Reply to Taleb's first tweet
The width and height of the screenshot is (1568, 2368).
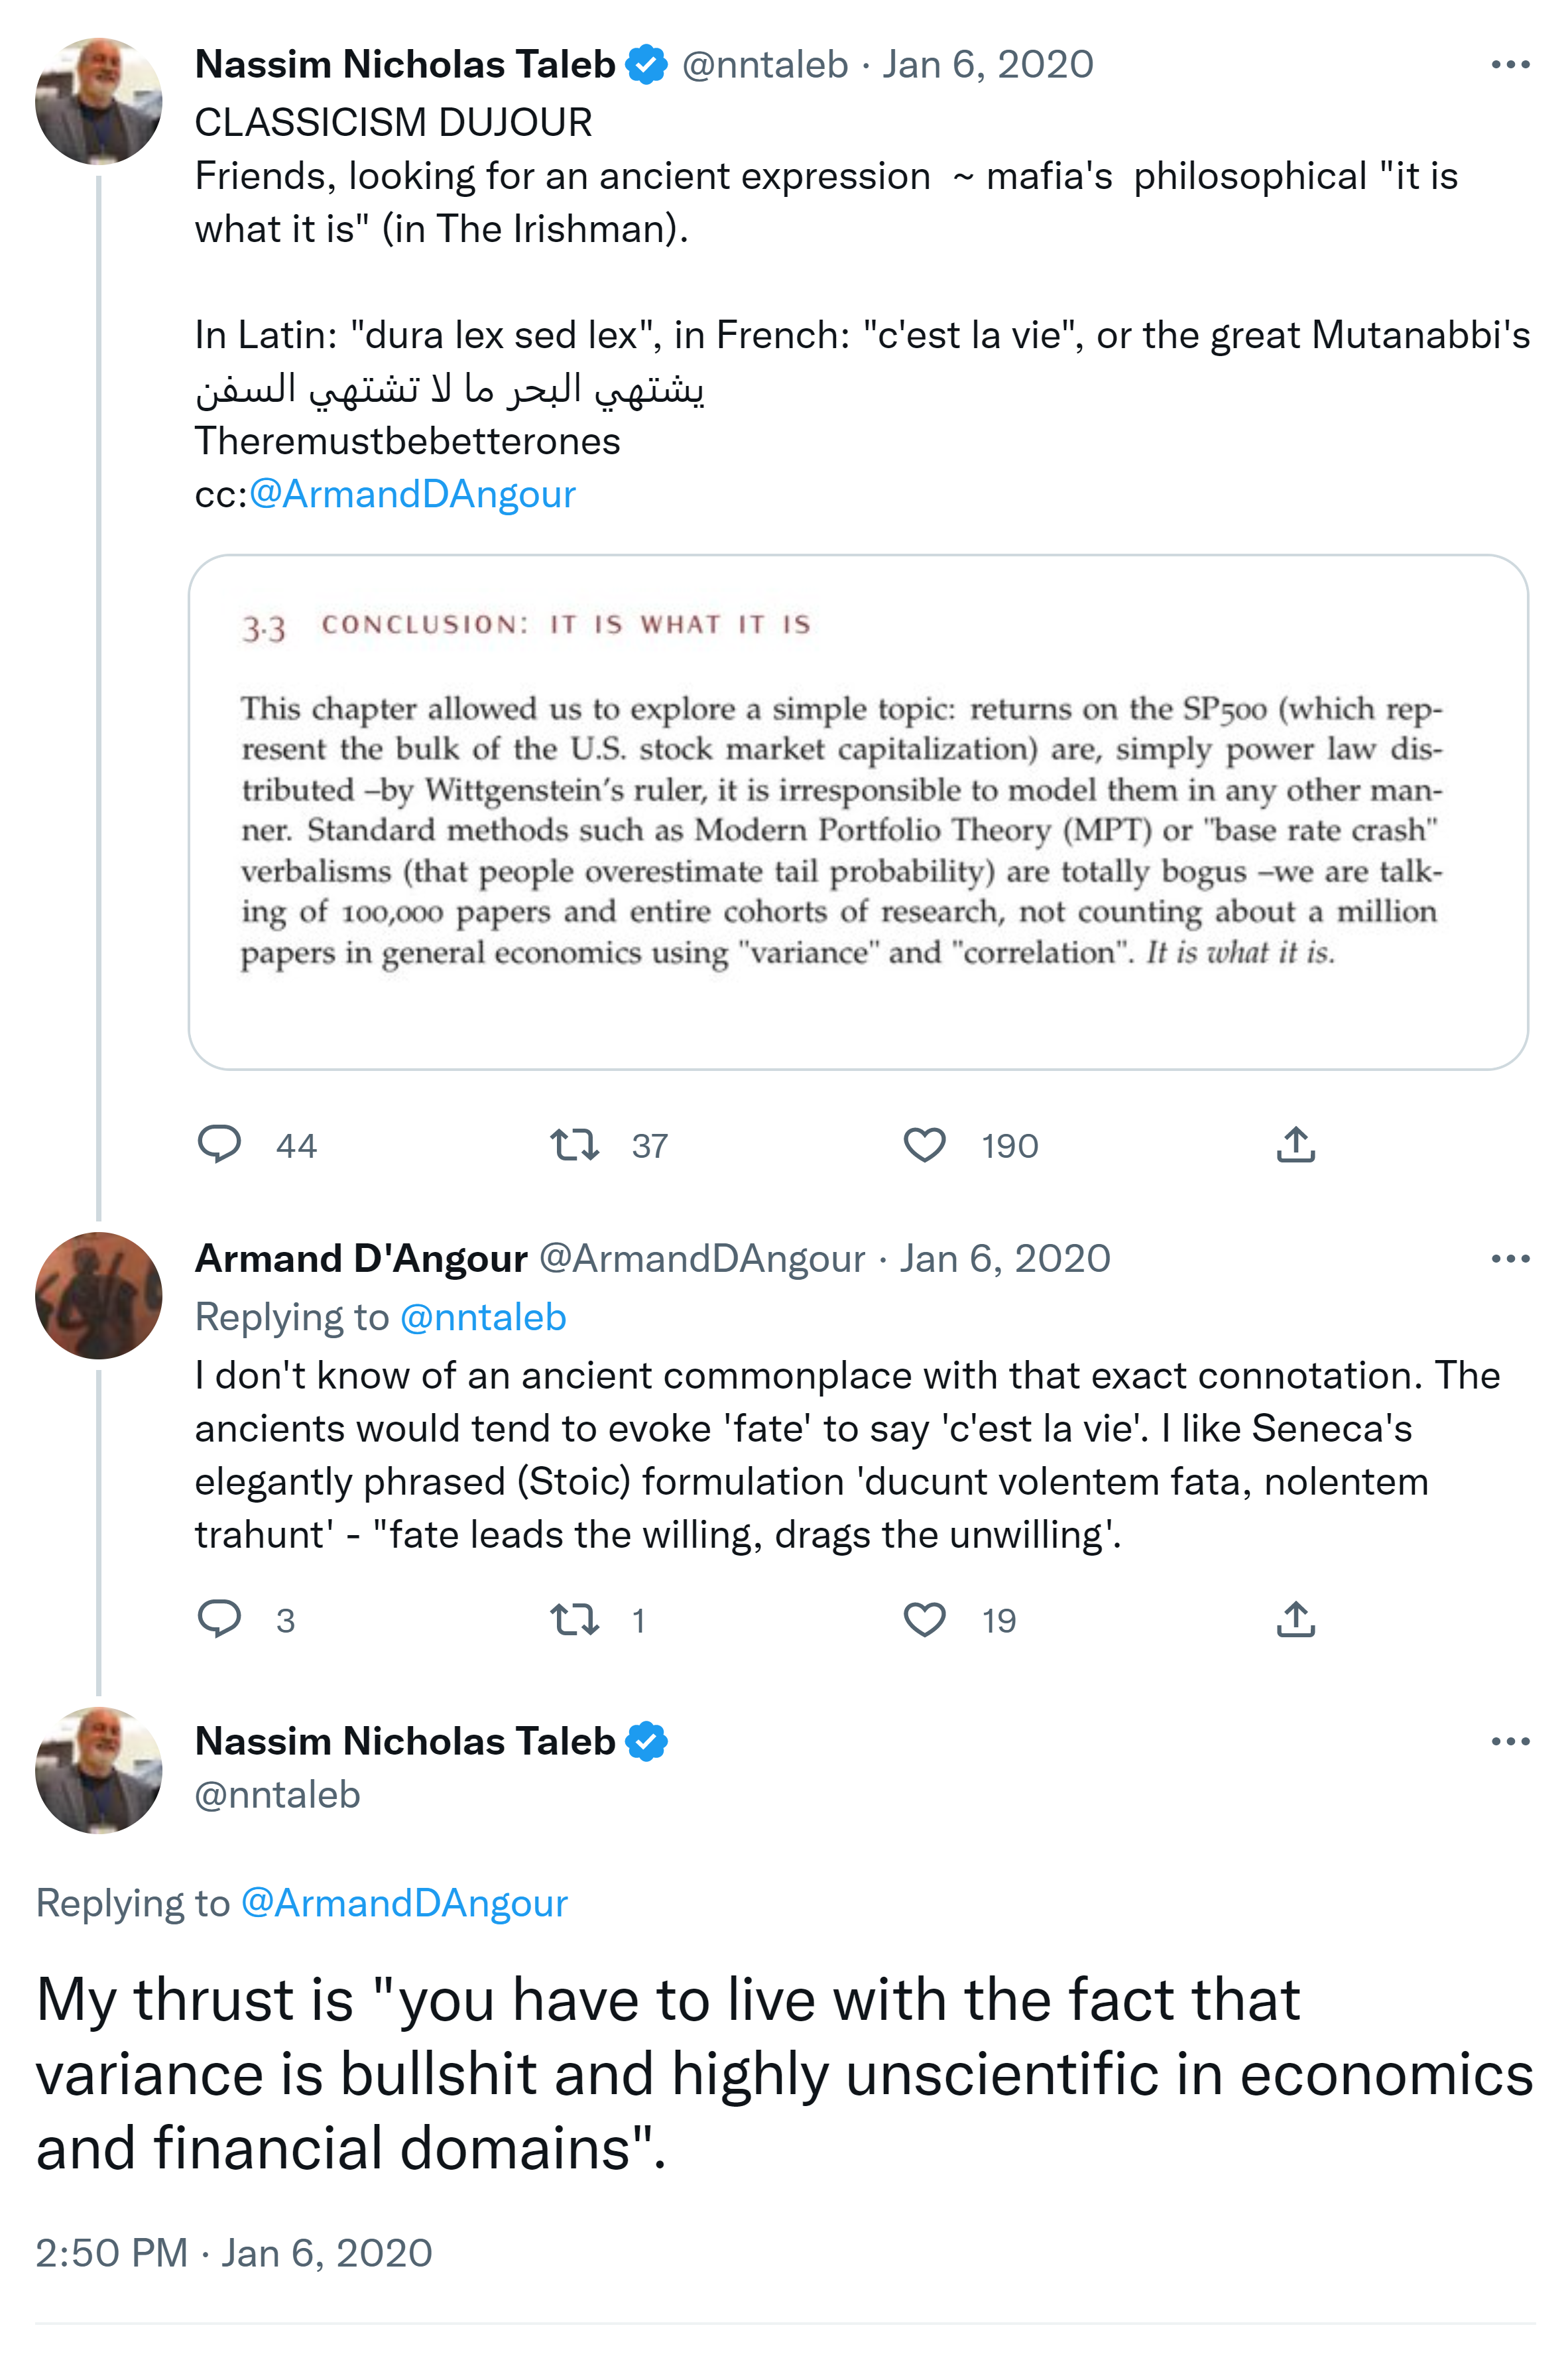219,1144
